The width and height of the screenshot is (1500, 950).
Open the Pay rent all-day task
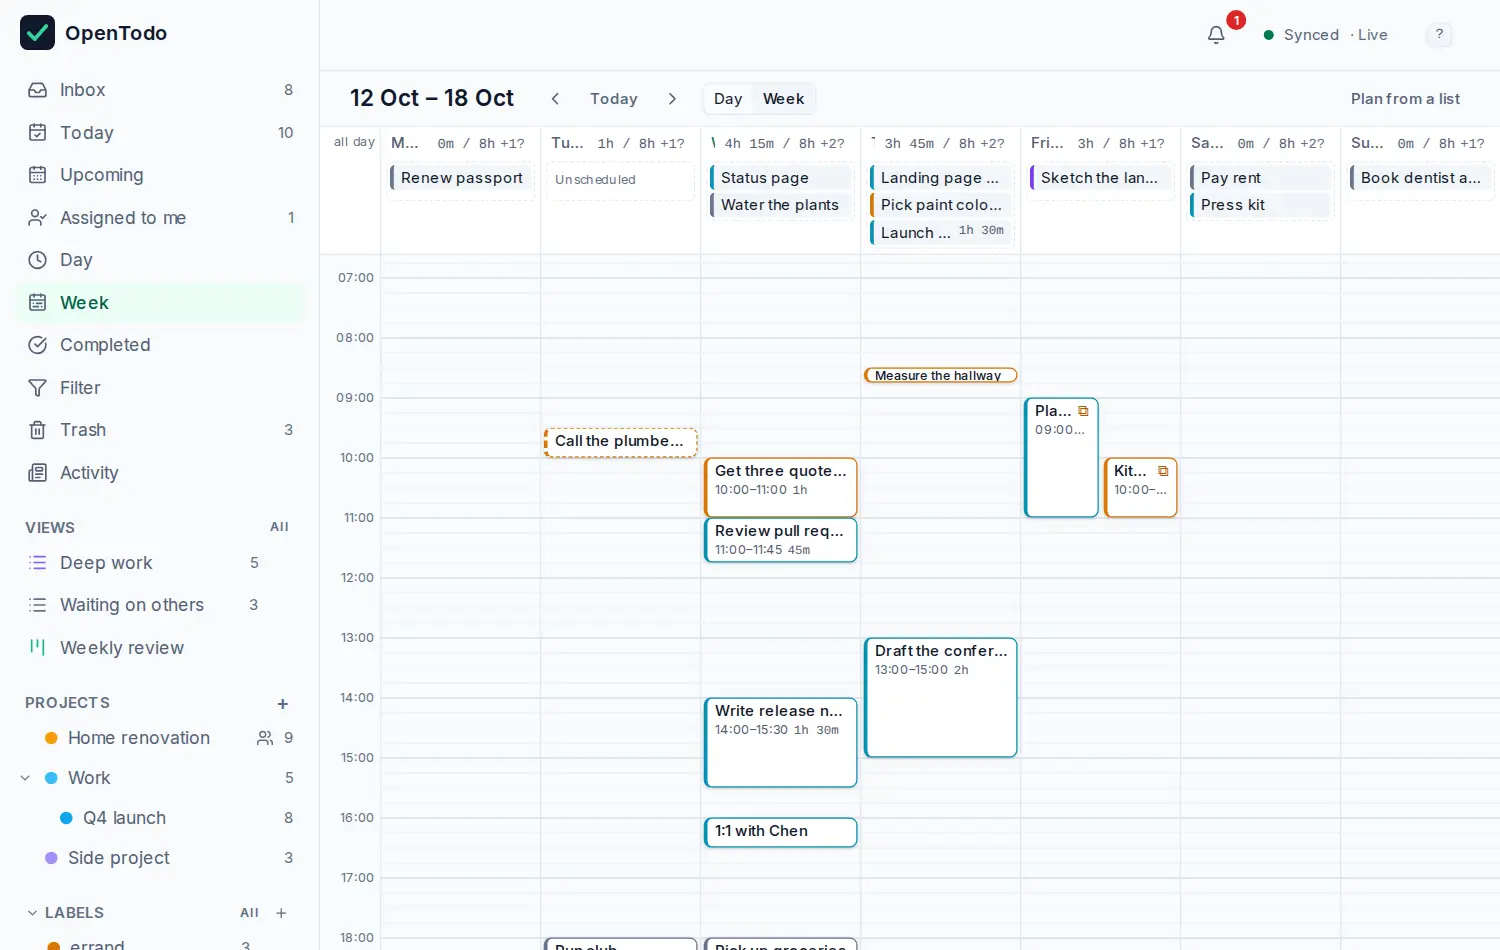pyautogui.click(x=1261, y=178)
